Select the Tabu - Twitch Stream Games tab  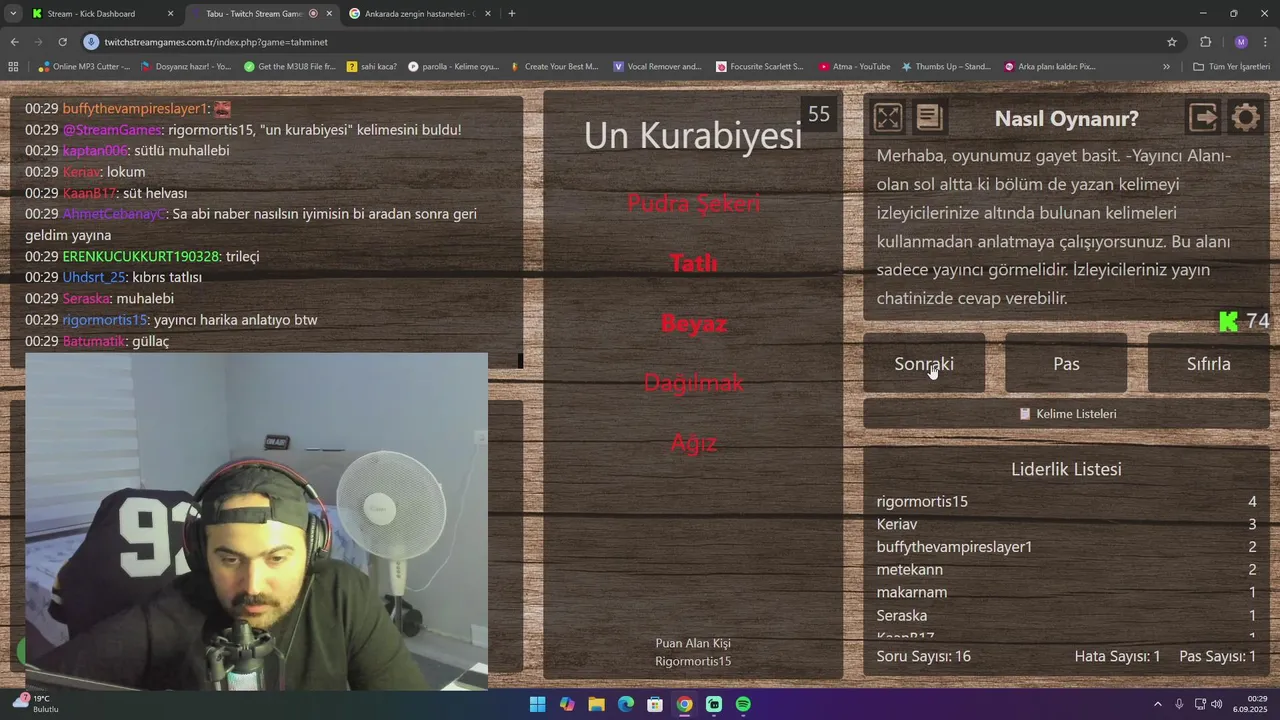(x=262, y=14)
